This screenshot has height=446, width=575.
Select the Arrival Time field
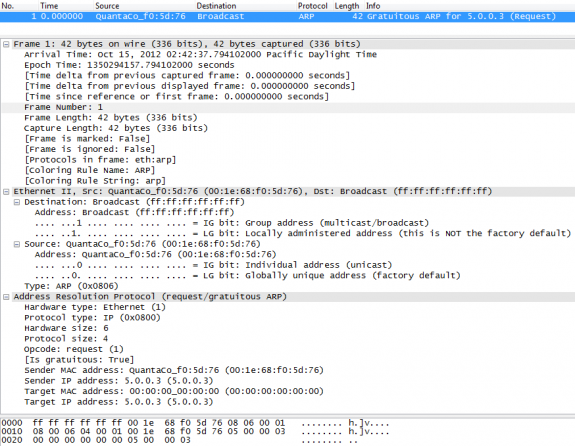[200, 55]
